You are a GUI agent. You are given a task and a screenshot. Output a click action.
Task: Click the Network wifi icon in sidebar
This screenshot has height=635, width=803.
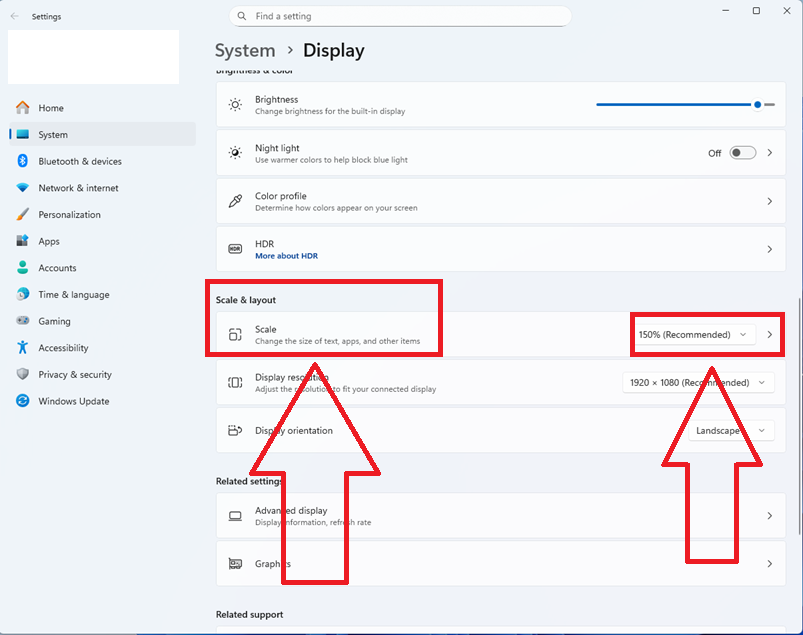click(23, 187)
